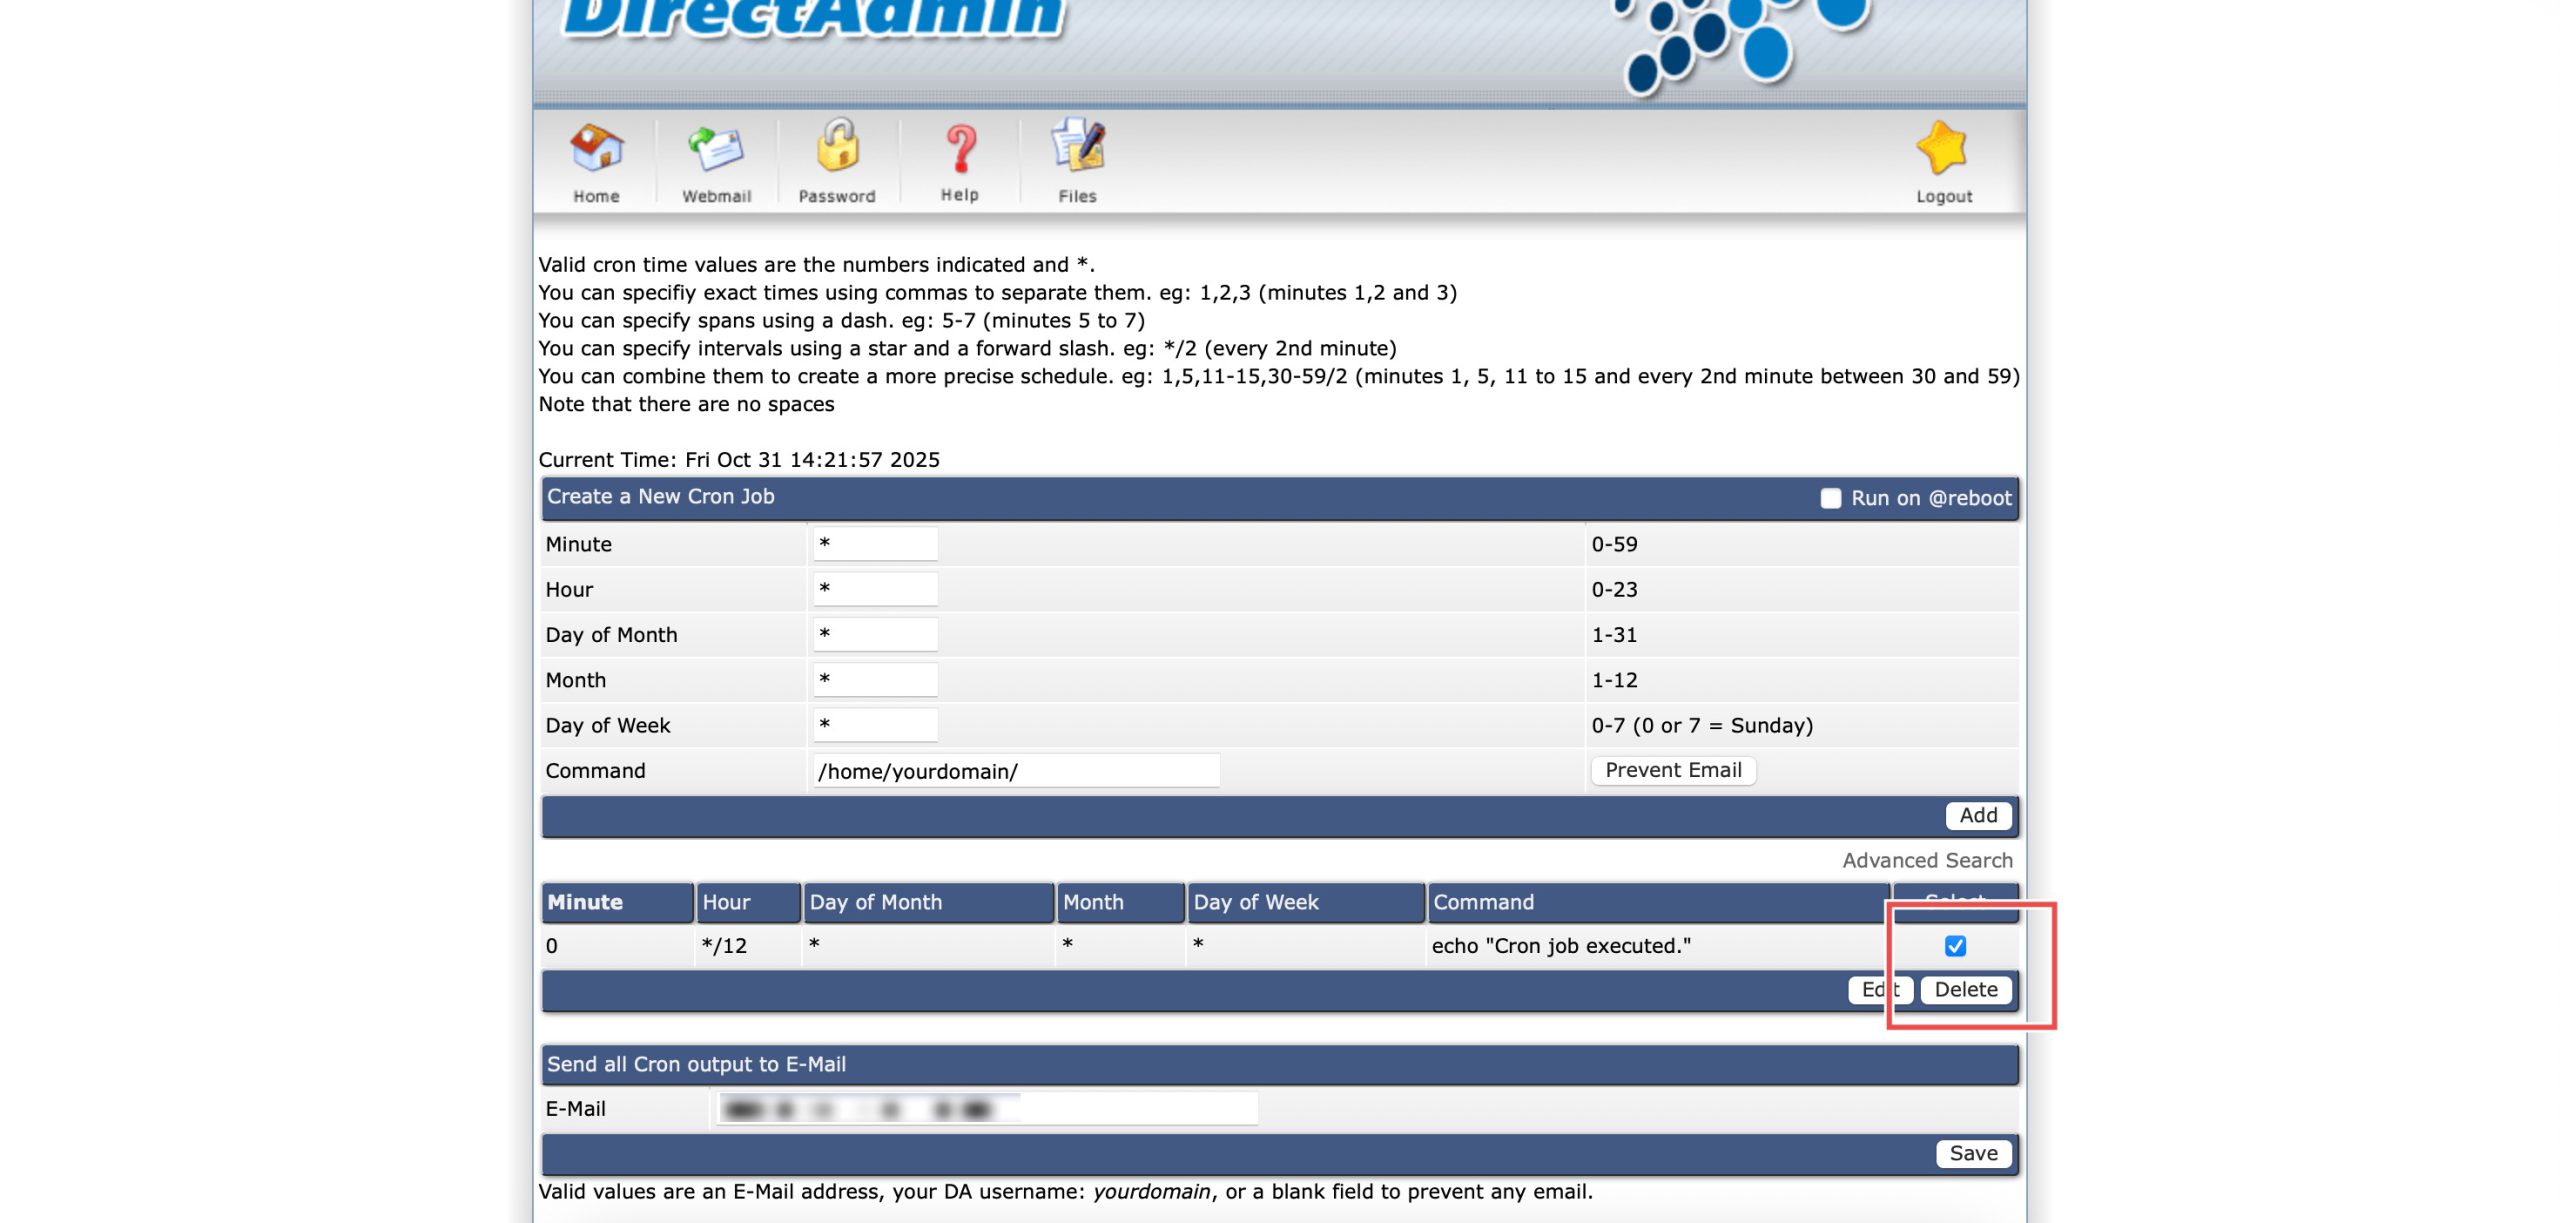Screen dimensions: 2560x1223
Task: Focus the Day of Week input field
Action: (x=875, y=725)
